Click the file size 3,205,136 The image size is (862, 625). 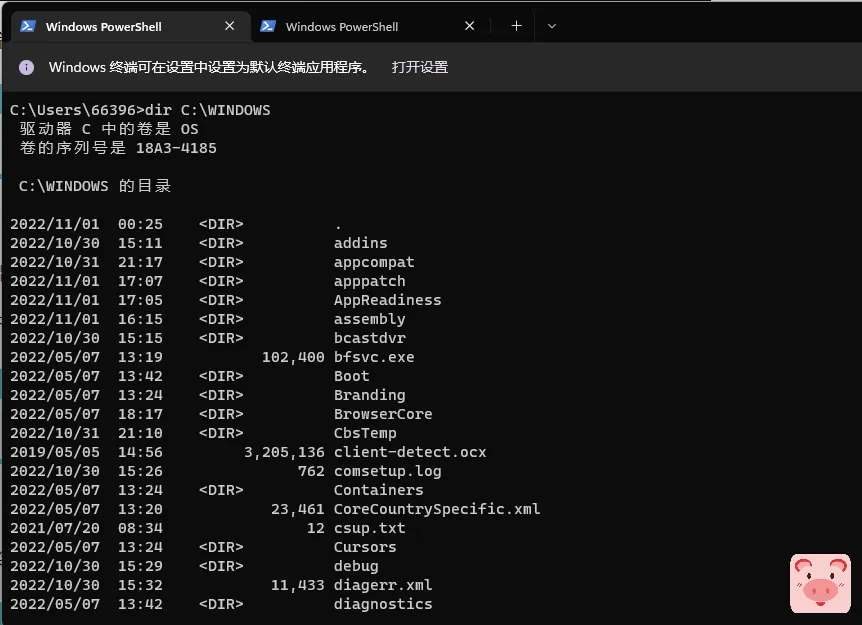pos(284,452)
